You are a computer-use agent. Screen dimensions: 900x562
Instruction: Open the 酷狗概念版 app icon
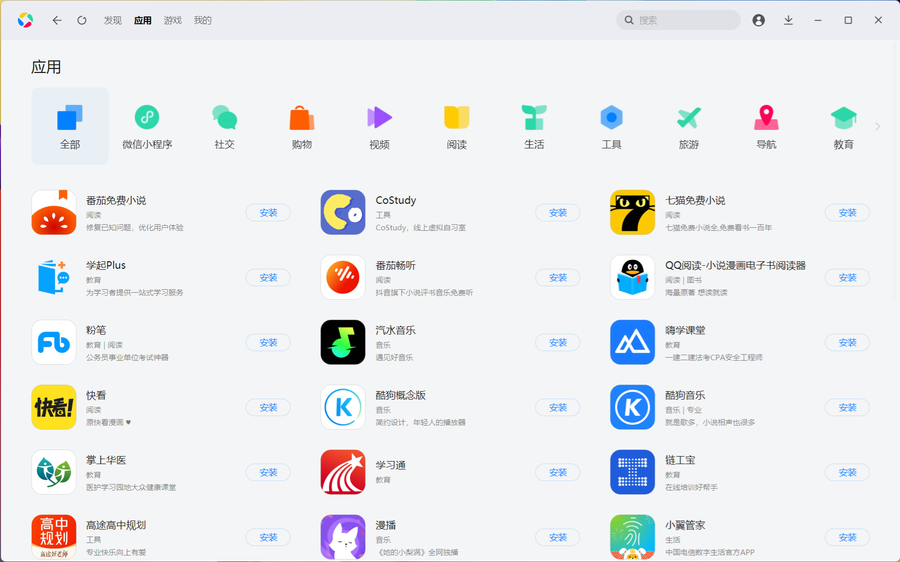point(343,407)
